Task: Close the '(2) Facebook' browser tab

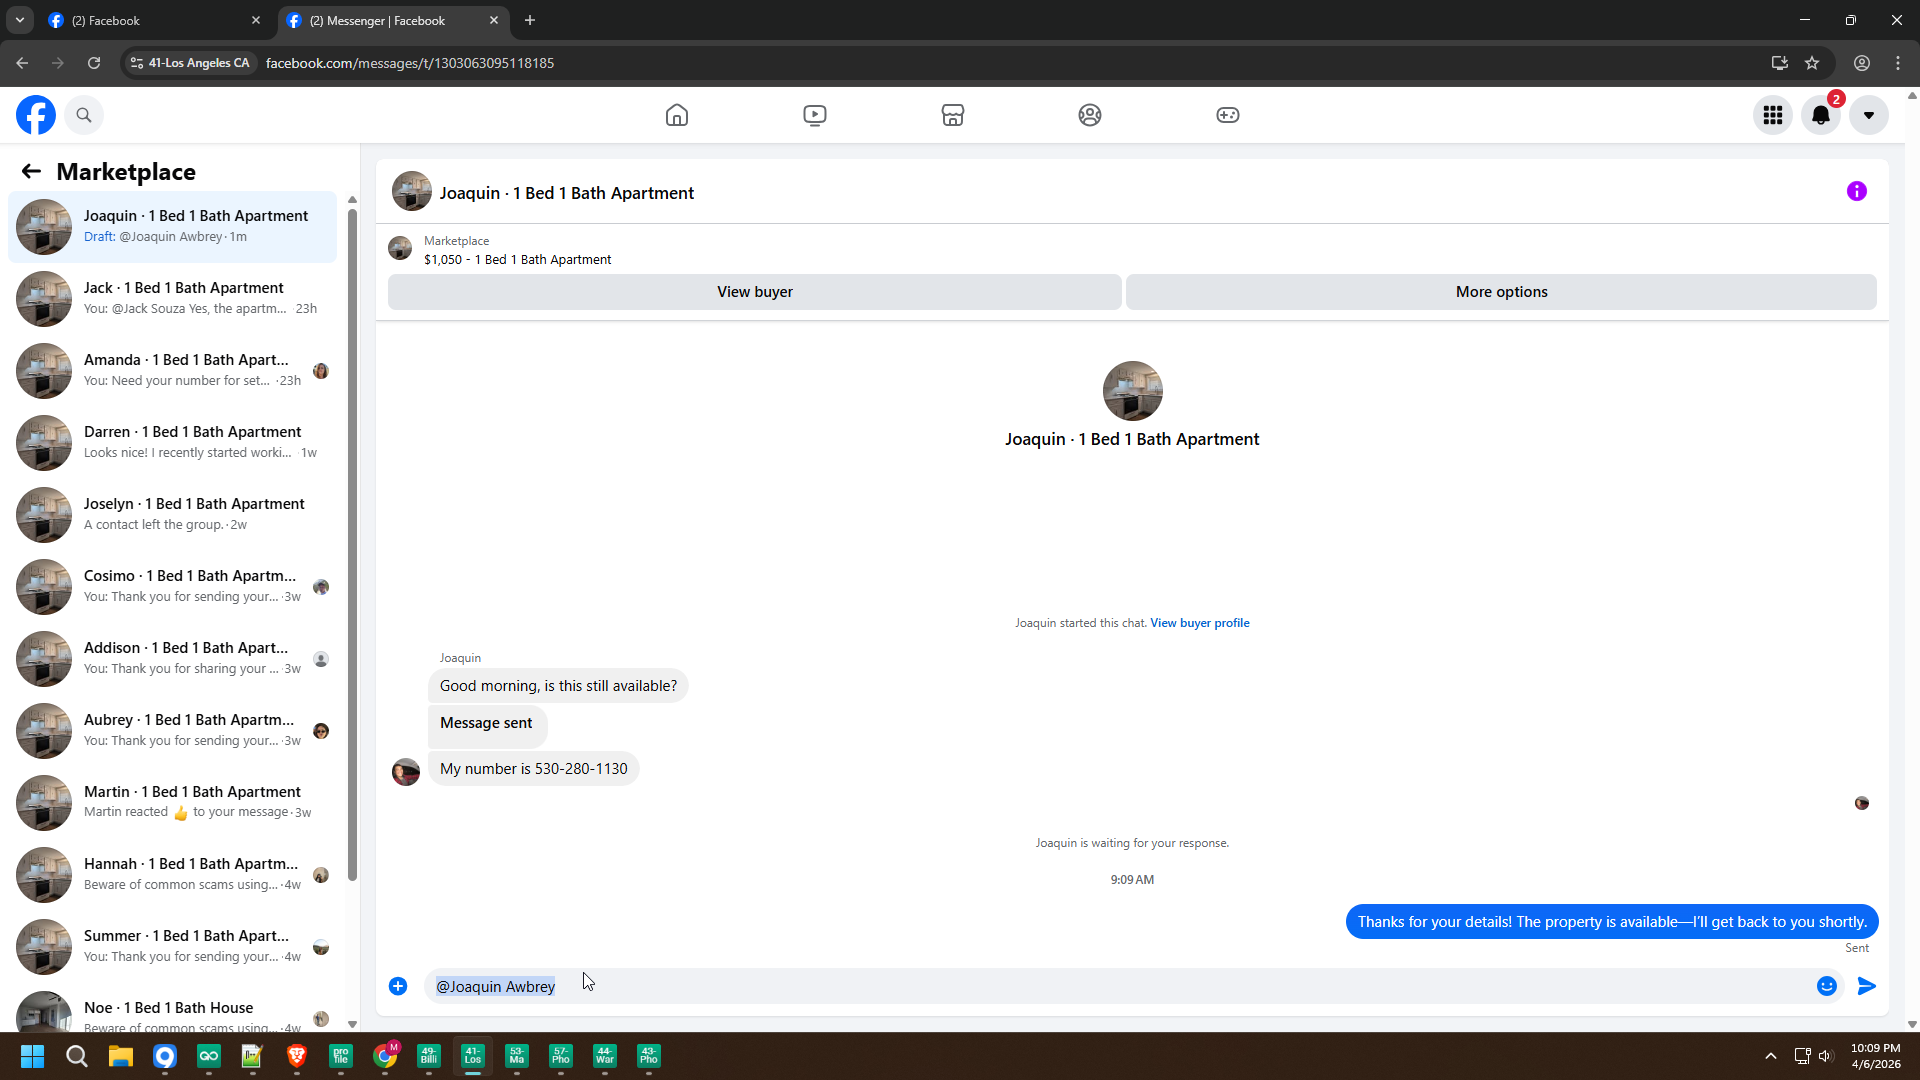Action: 256,20
